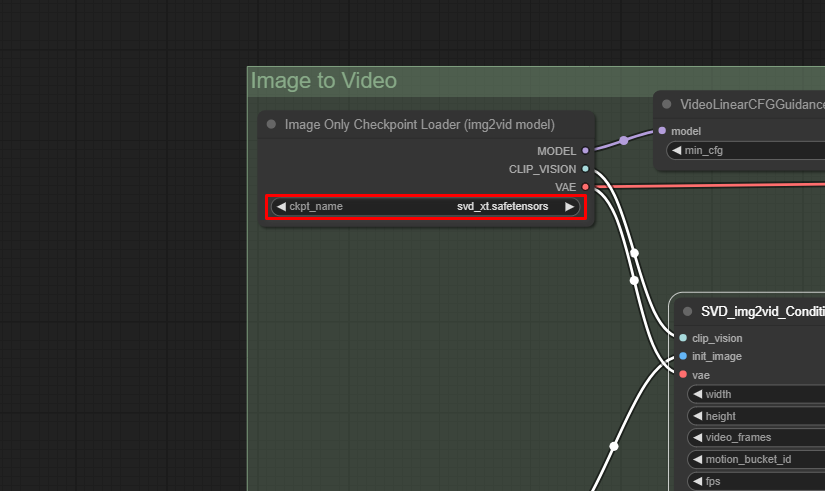This screenshot has width=825, height=491.
Task: Decrease the width value arrow
Action: [x=698, y=394]
